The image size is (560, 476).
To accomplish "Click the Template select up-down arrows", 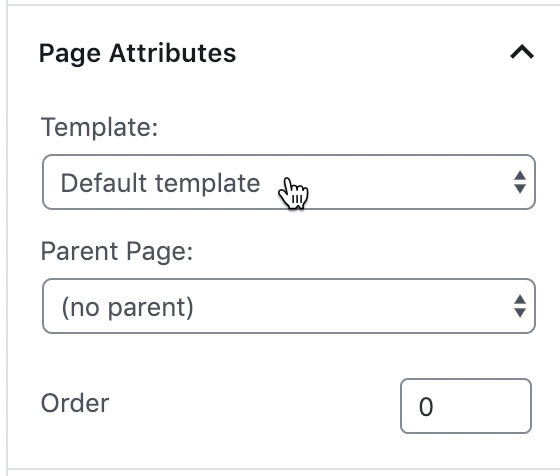I will click(x=520, y=182).
